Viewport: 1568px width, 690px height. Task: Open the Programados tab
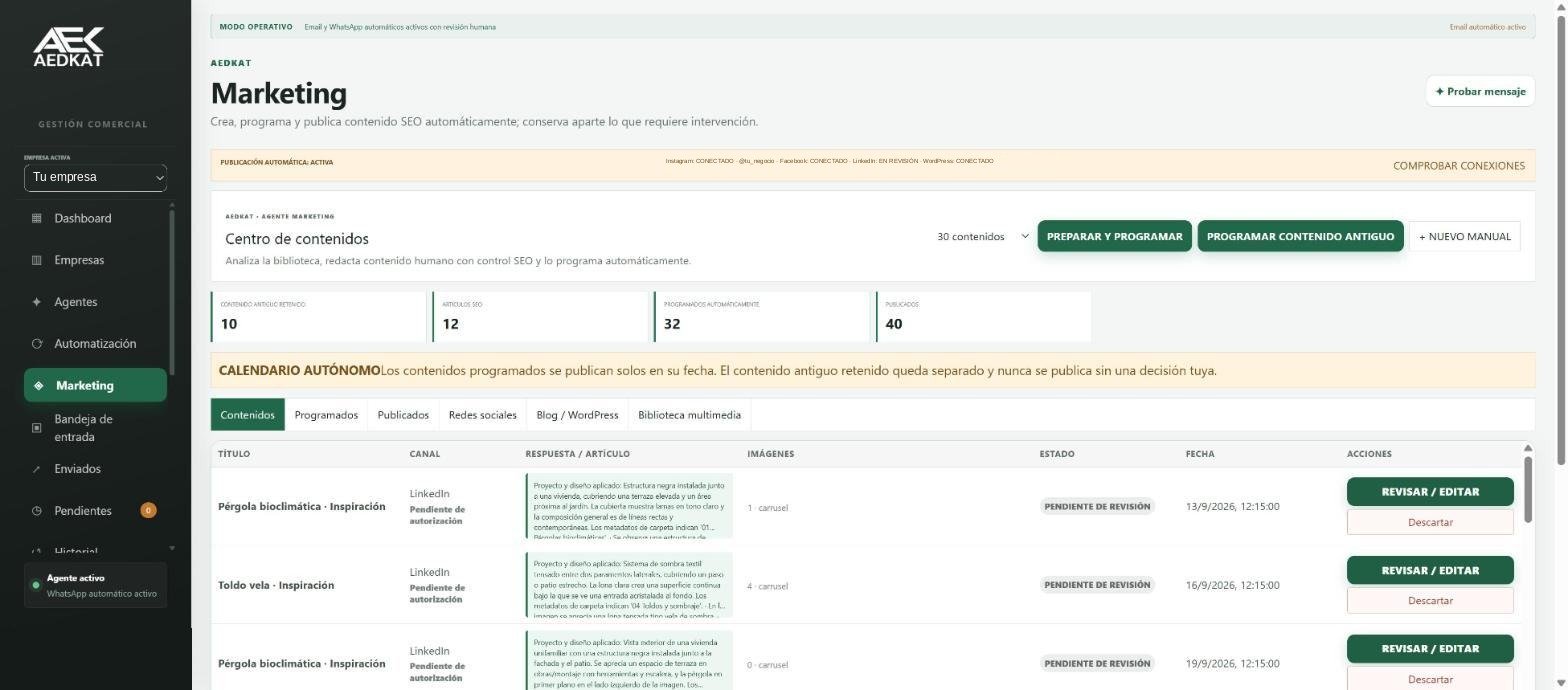pyautogui.click(x=326, y=415)
